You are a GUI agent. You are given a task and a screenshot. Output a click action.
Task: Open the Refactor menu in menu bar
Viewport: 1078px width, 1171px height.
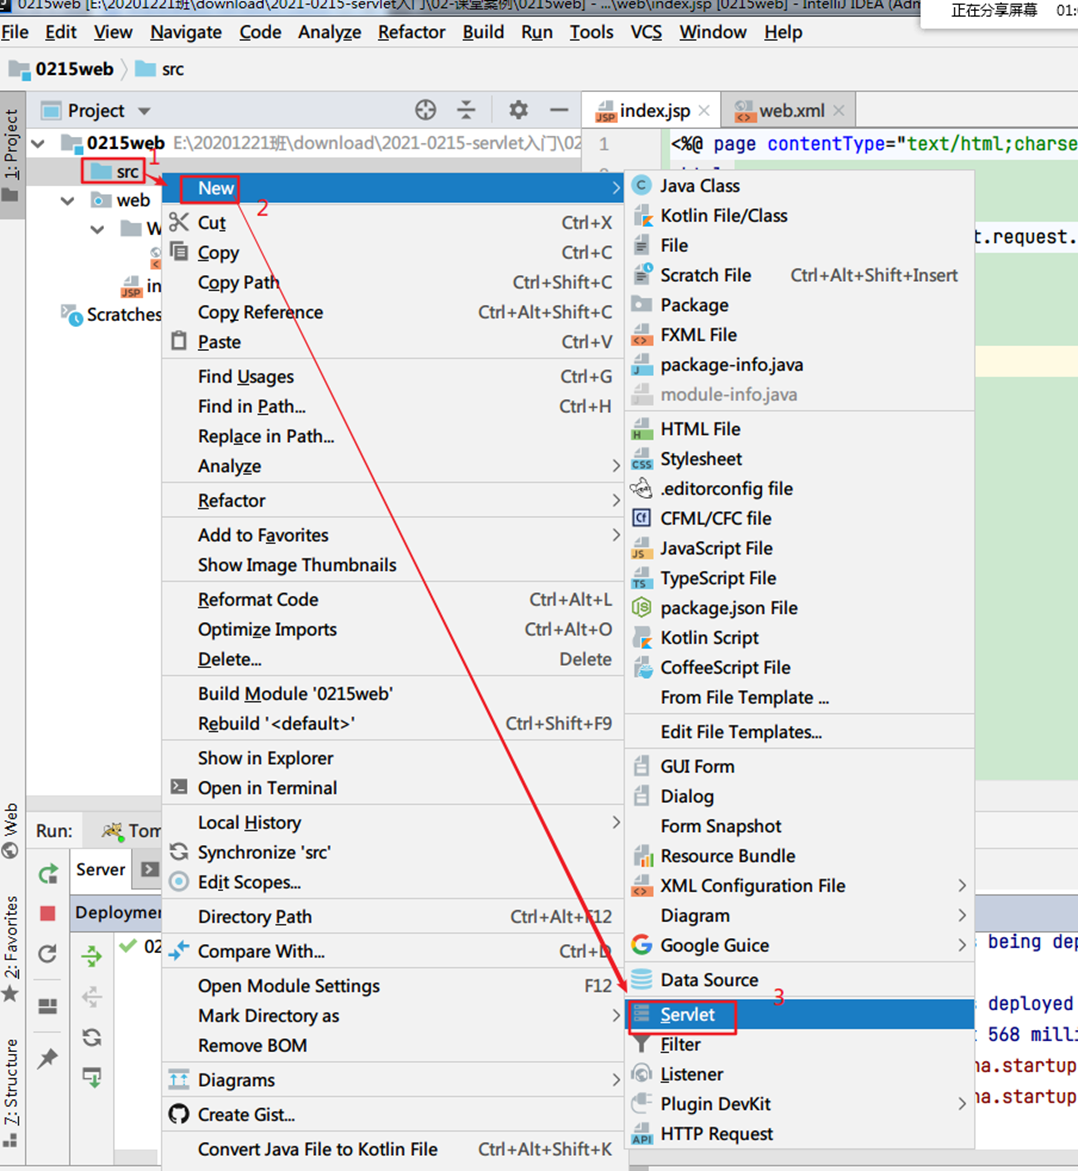point(412,32)
